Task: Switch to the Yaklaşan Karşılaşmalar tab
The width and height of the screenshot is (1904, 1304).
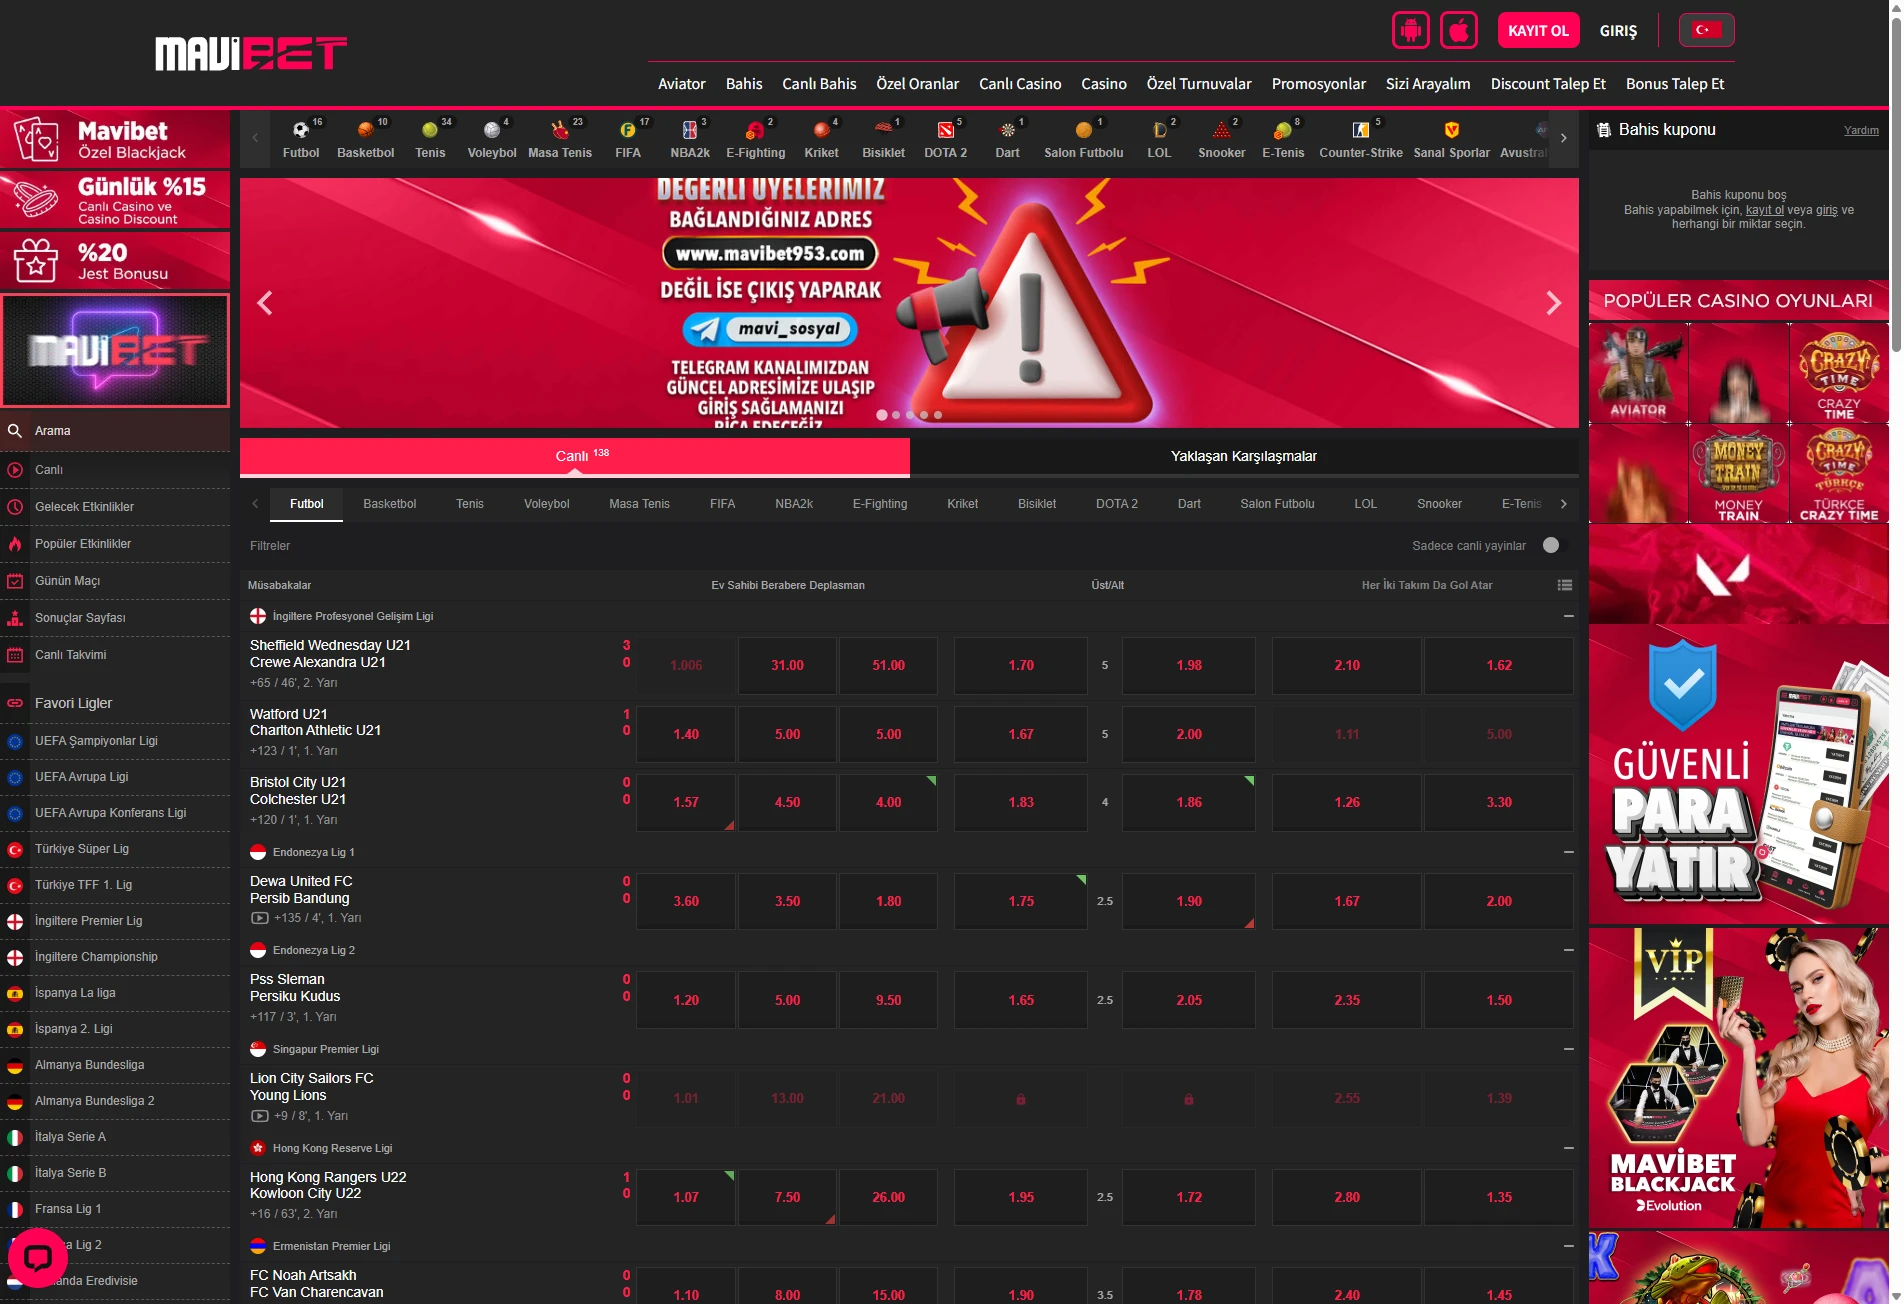Action: [x=1244, y=456]
